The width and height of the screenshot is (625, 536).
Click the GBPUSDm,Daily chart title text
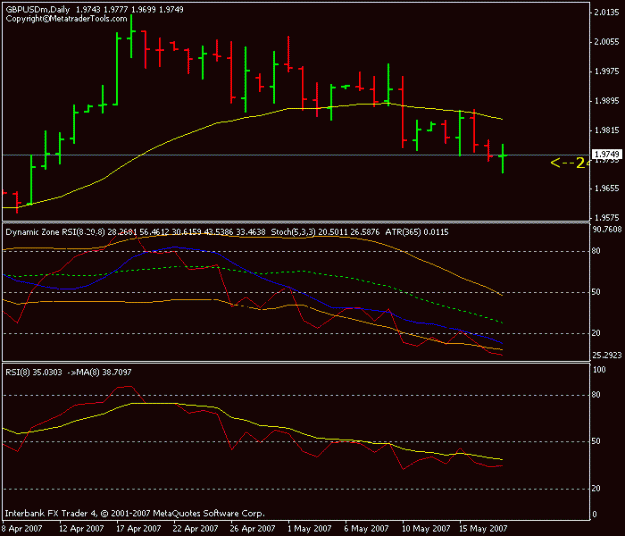(38, 10)
